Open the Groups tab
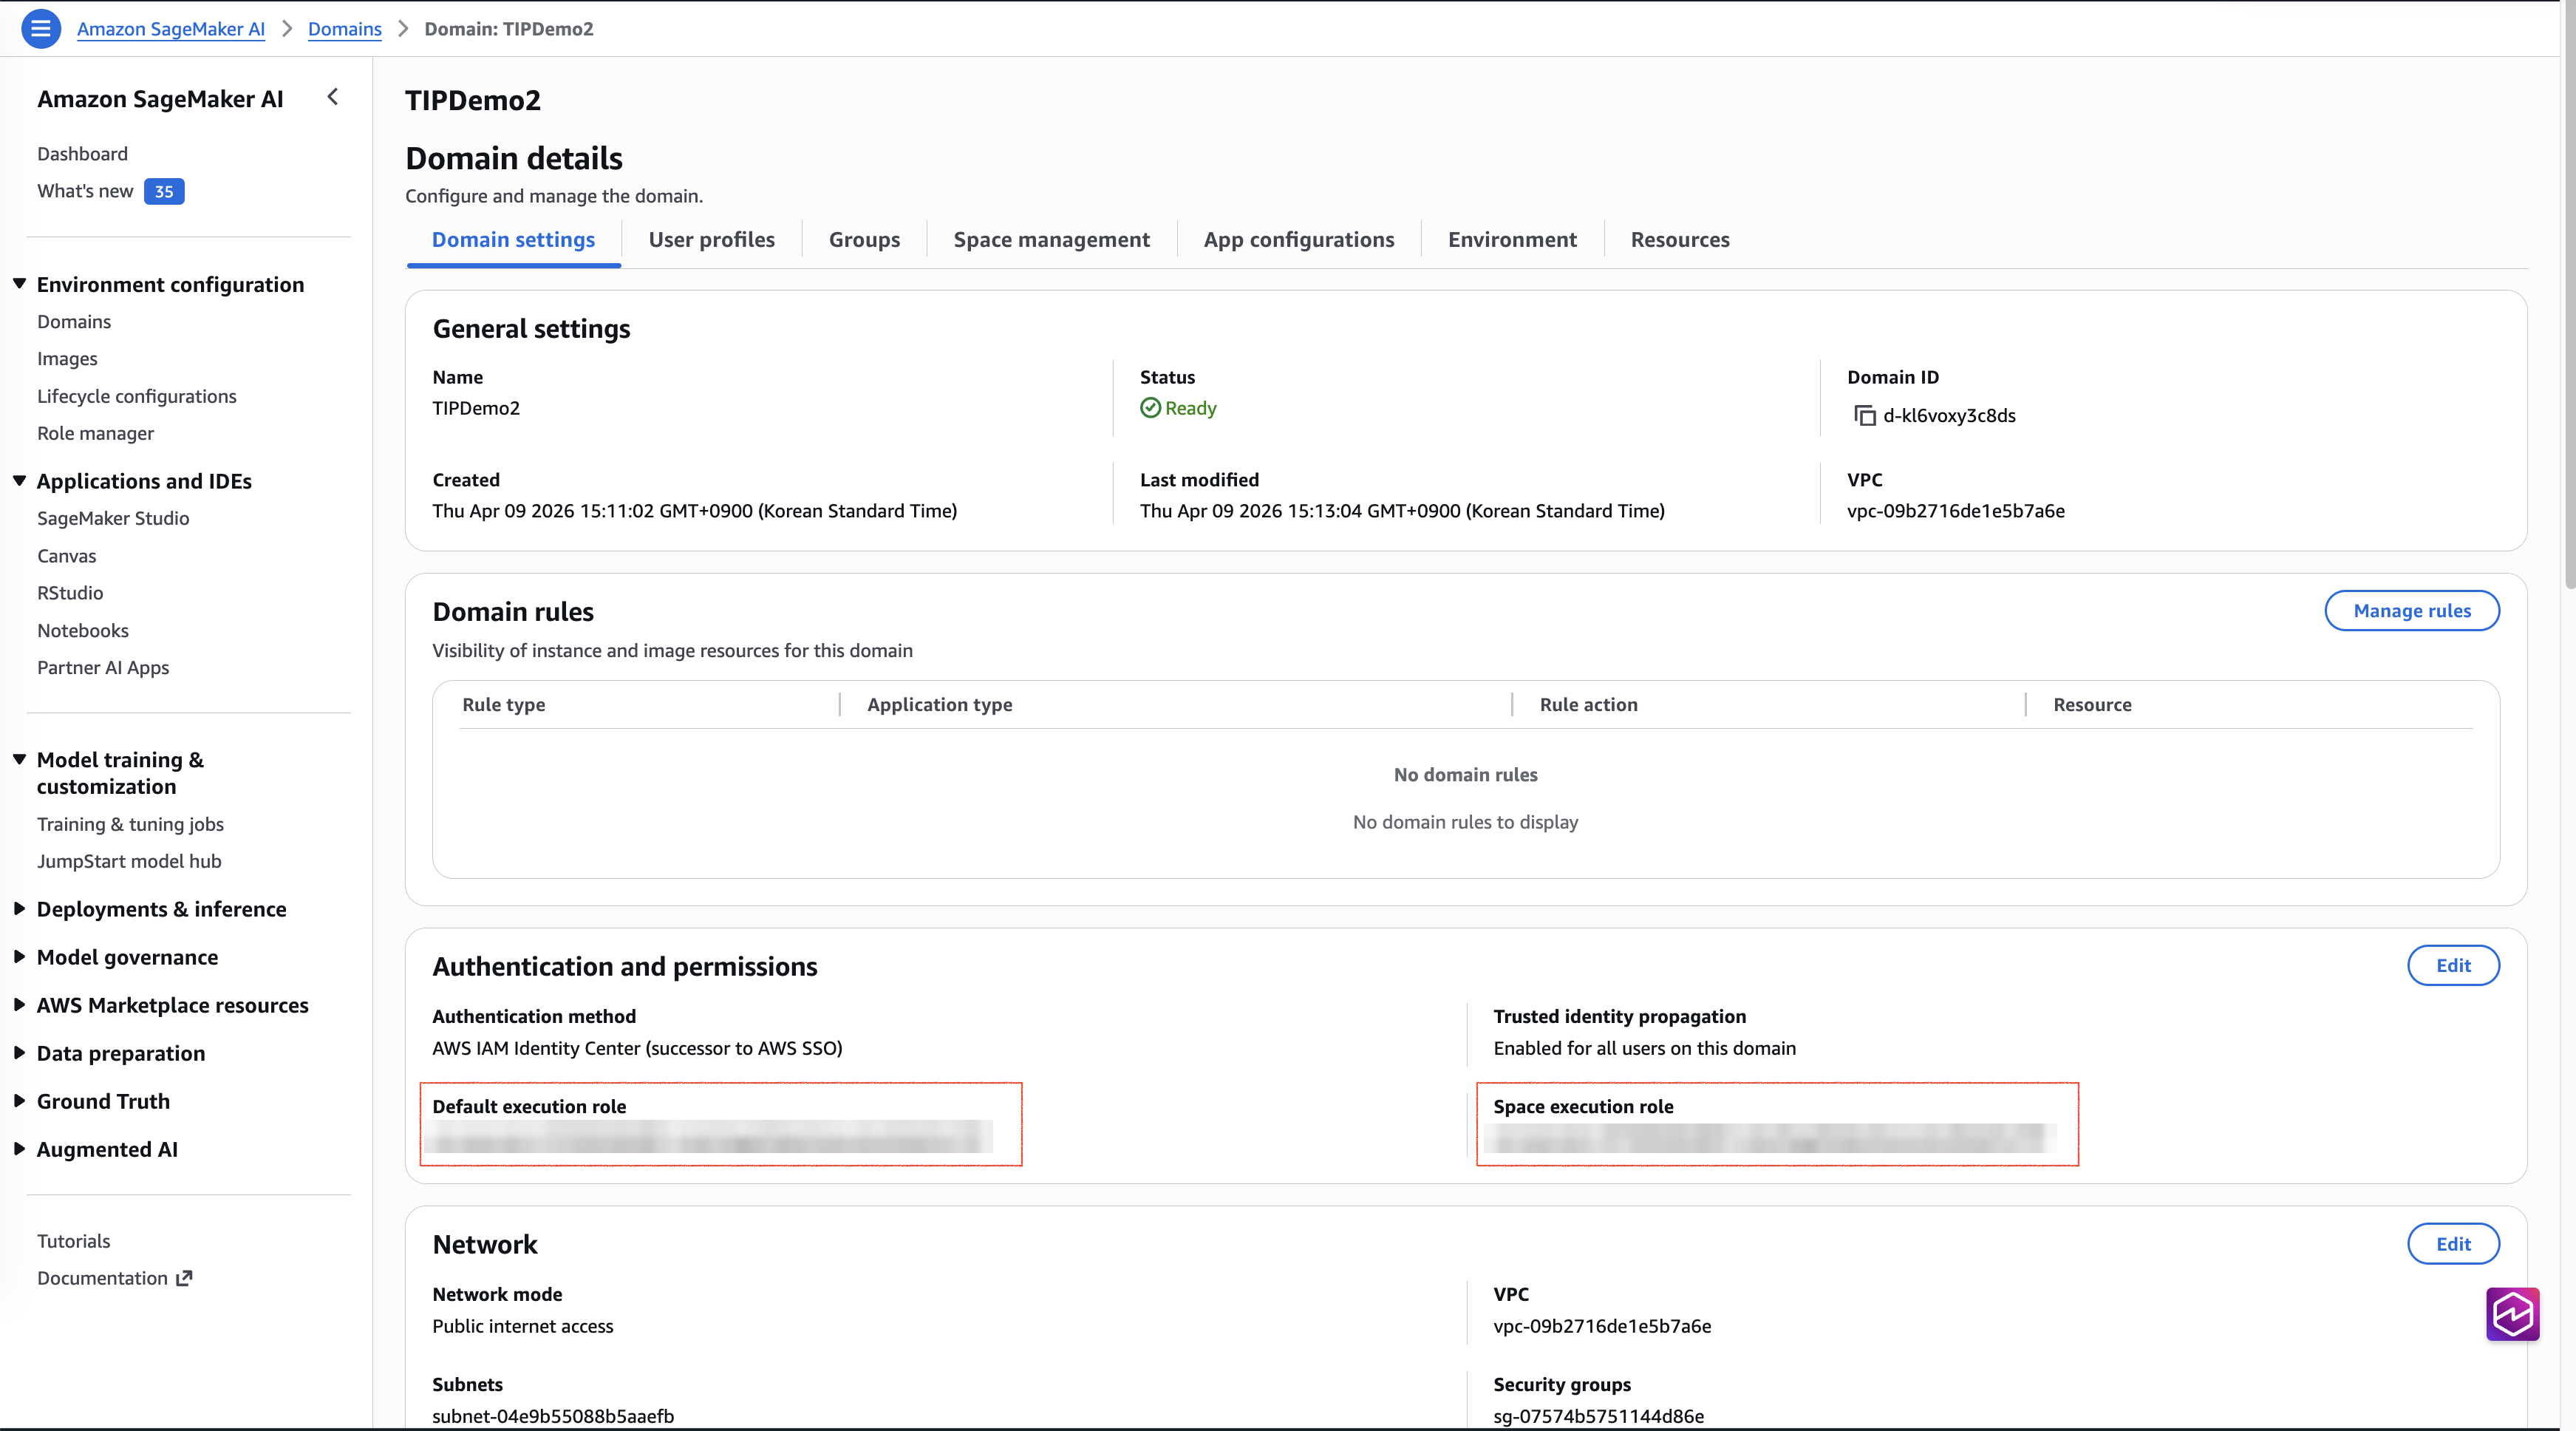Viewport: 2576px width, 1431px height. (x=864, y=240)
